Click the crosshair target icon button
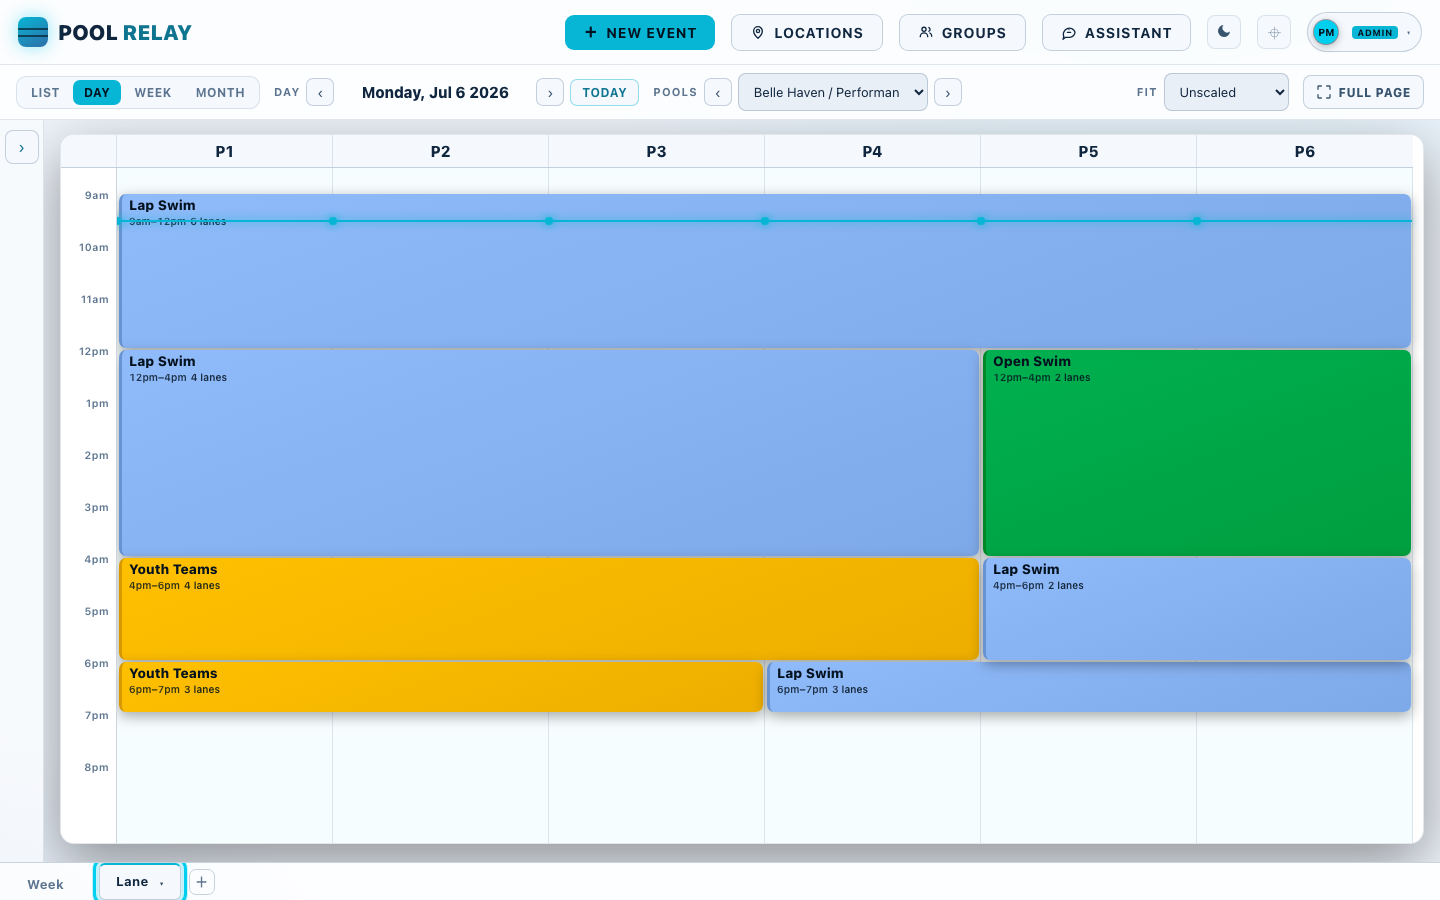The height and width of the screenshot is (900, 1440). (x=1274, y=32)
